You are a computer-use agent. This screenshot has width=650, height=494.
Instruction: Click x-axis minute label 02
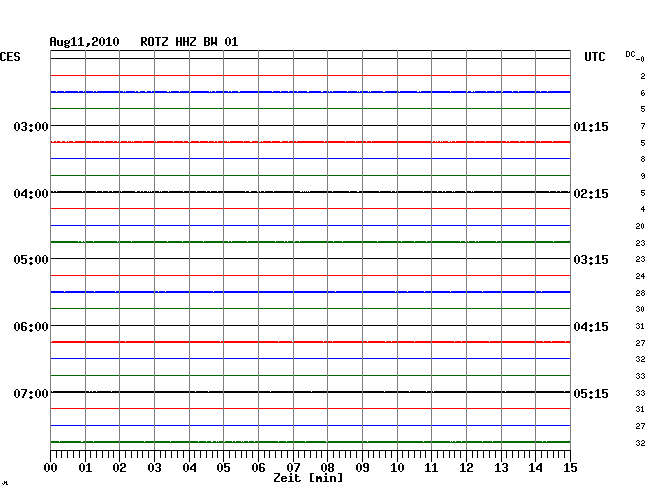[x=119, y=468]
